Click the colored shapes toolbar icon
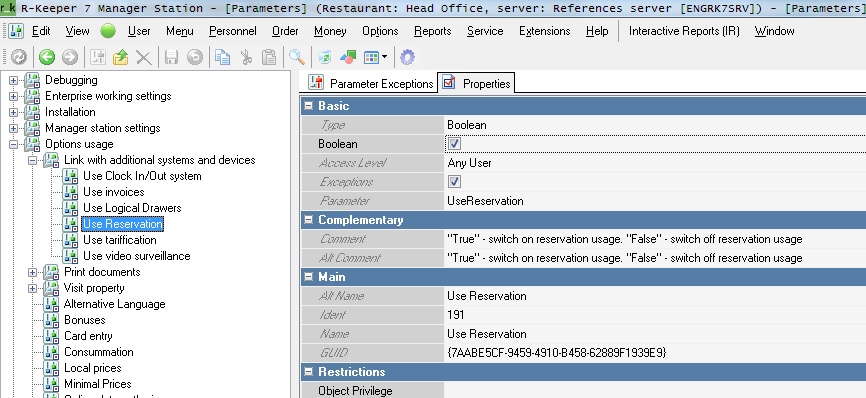Viewport: 866px width, 398px height. point(348,57)
